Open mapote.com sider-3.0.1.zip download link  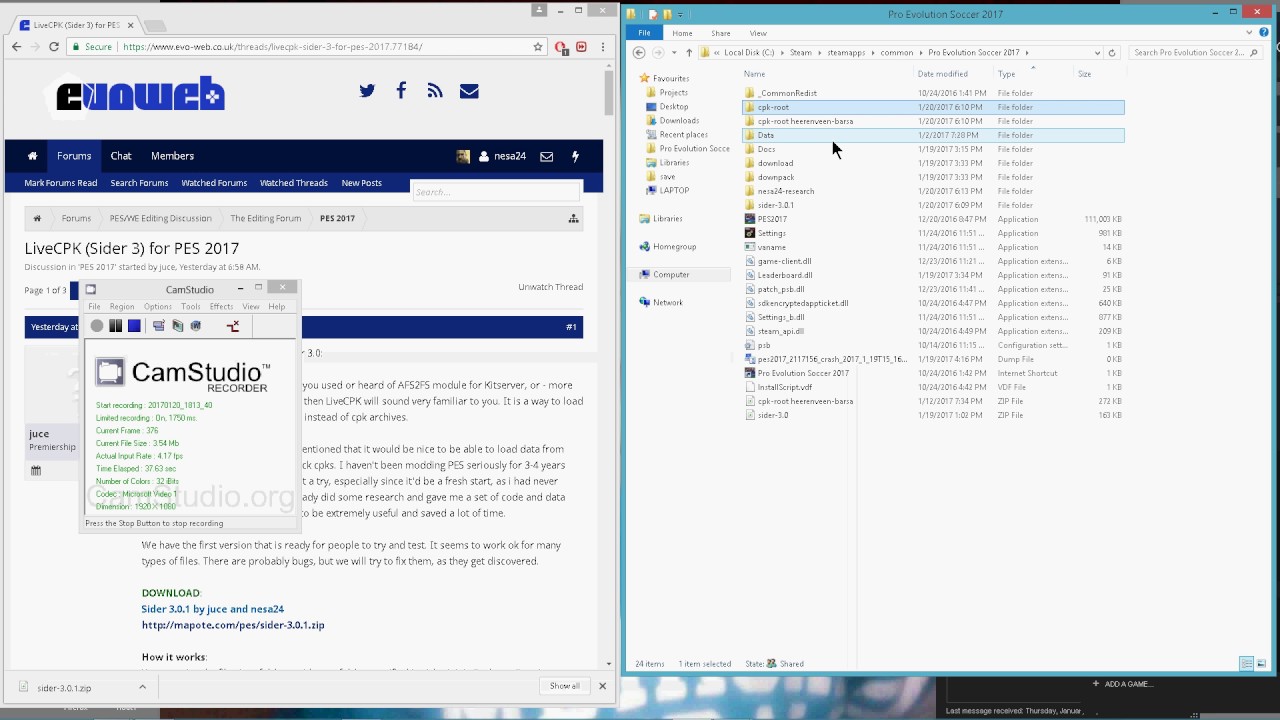233,625
